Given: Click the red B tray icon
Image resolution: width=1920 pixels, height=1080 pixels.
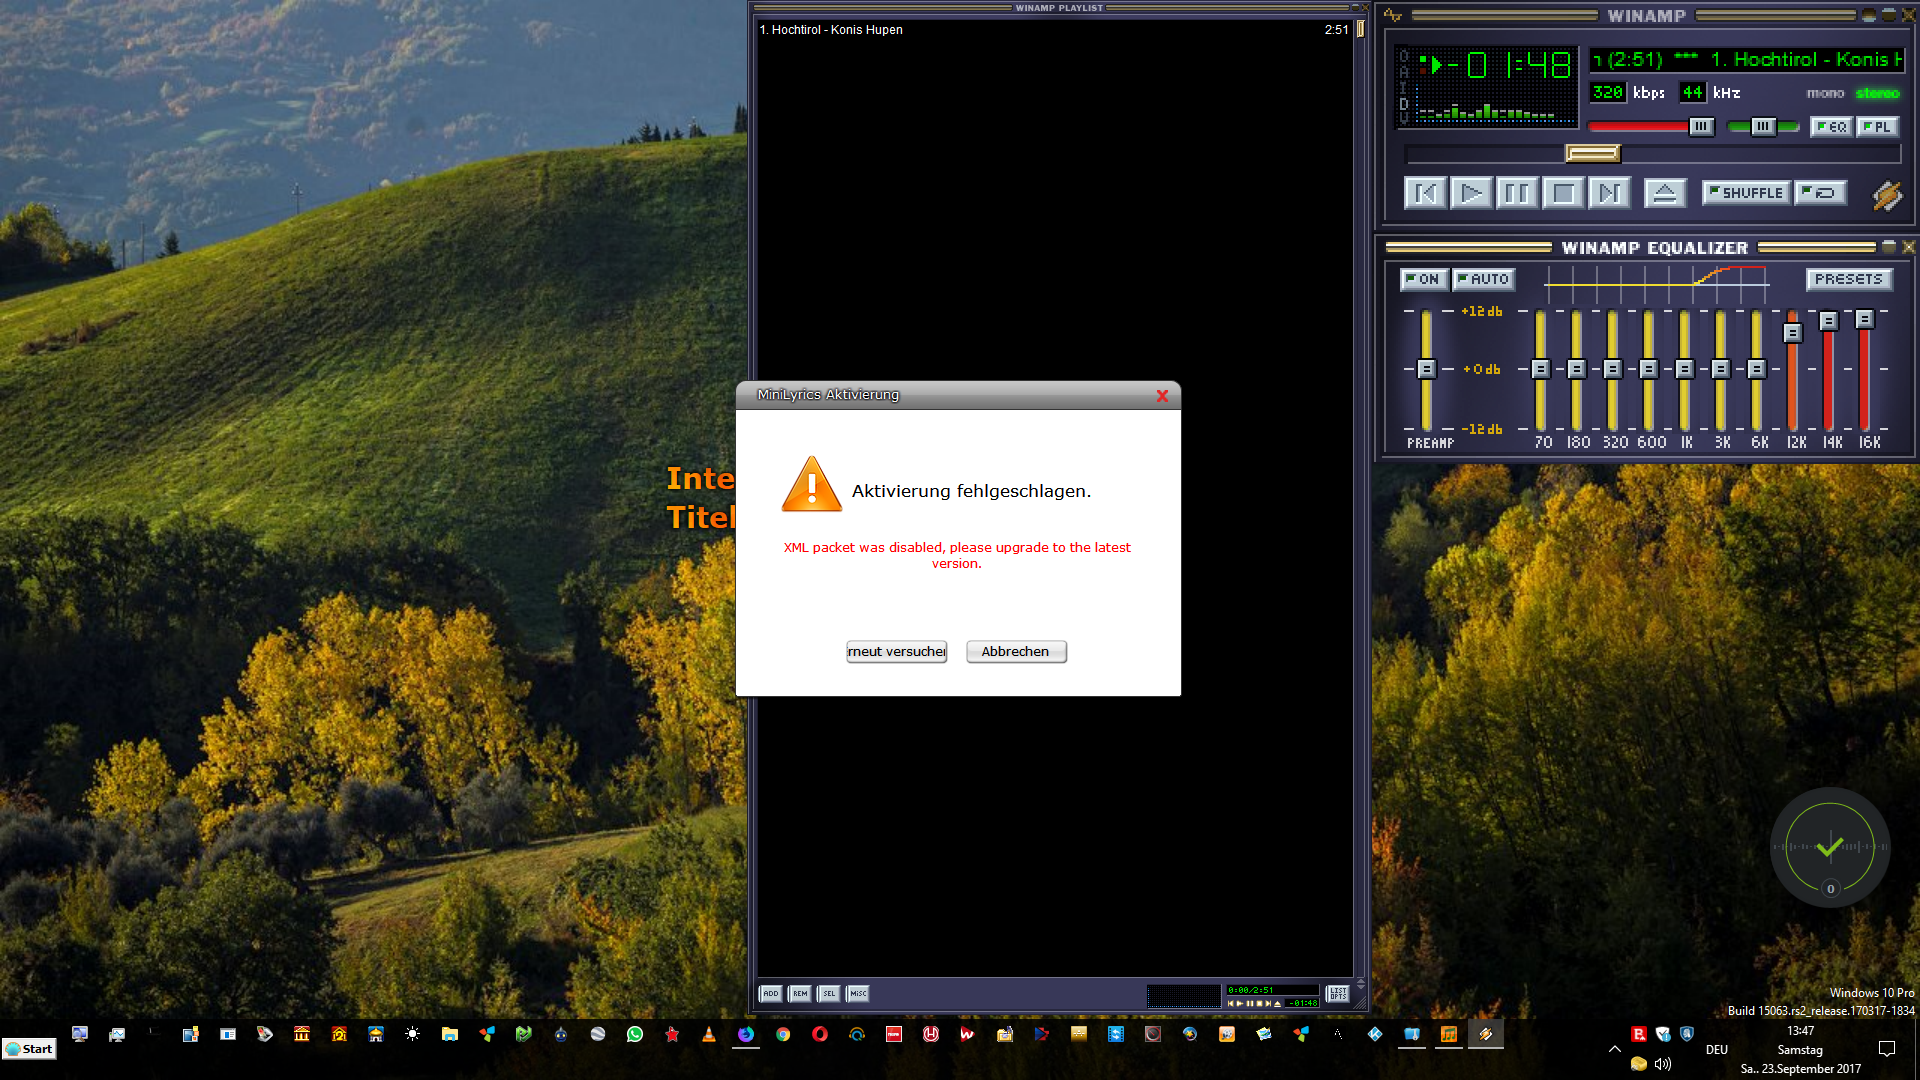Looking at the screenshot, I should (x=1639, y=1034).
